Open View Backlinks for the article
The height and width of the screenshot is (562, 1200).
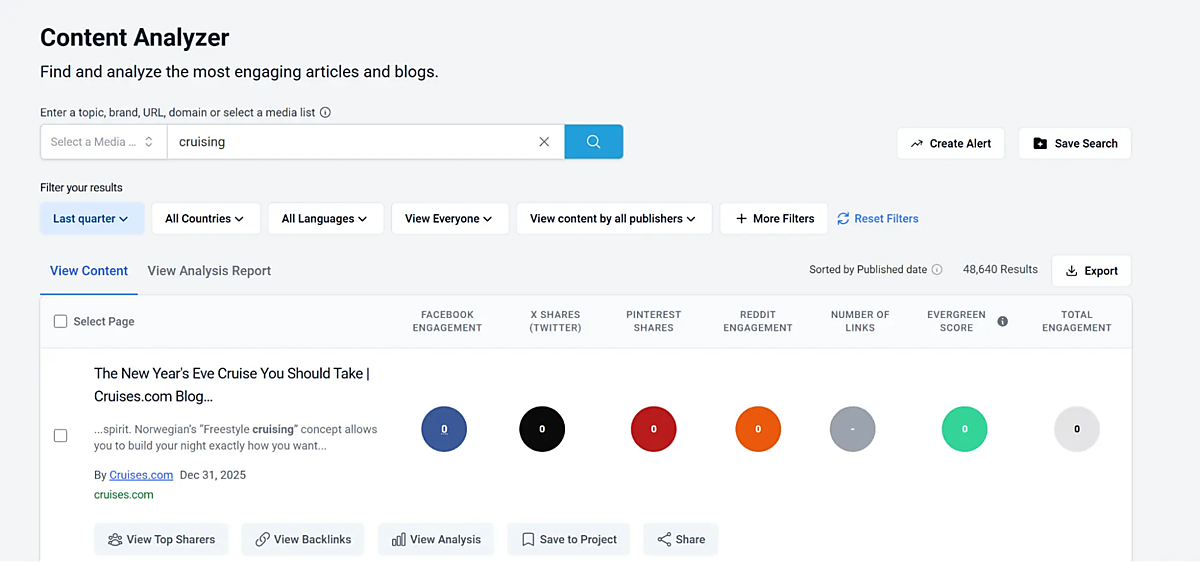(x=303, y=539)
